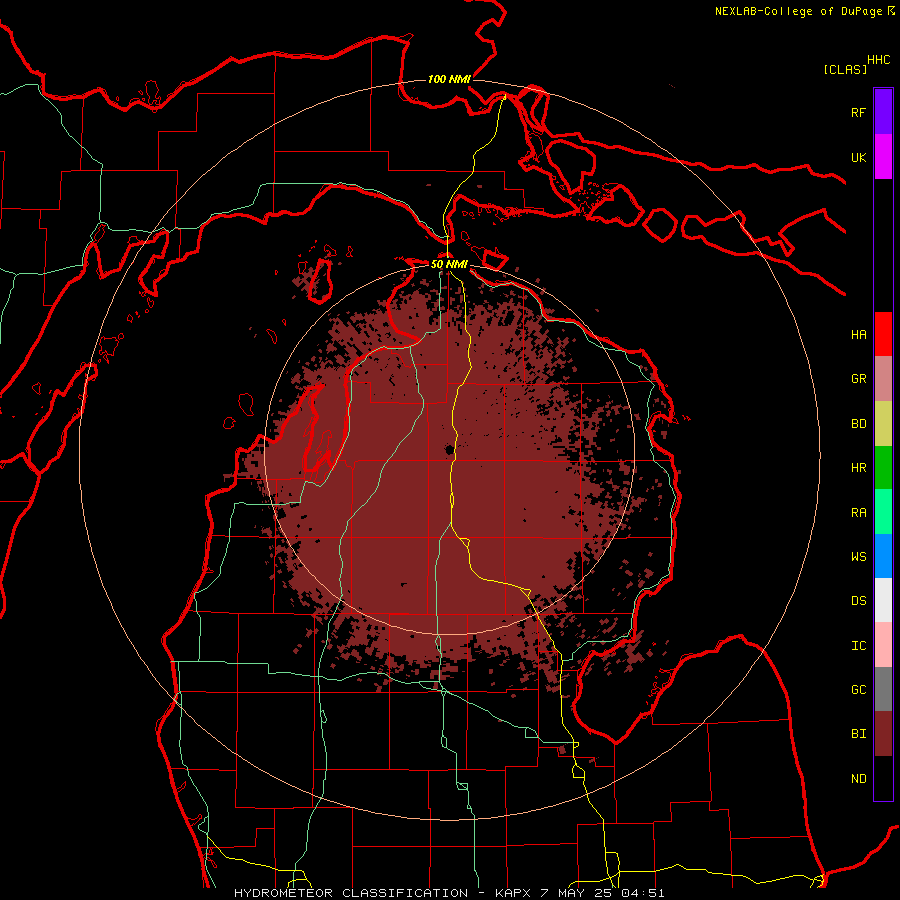Click the DS legend label
This screenshot has width=900, height=900.
point(858,600)
